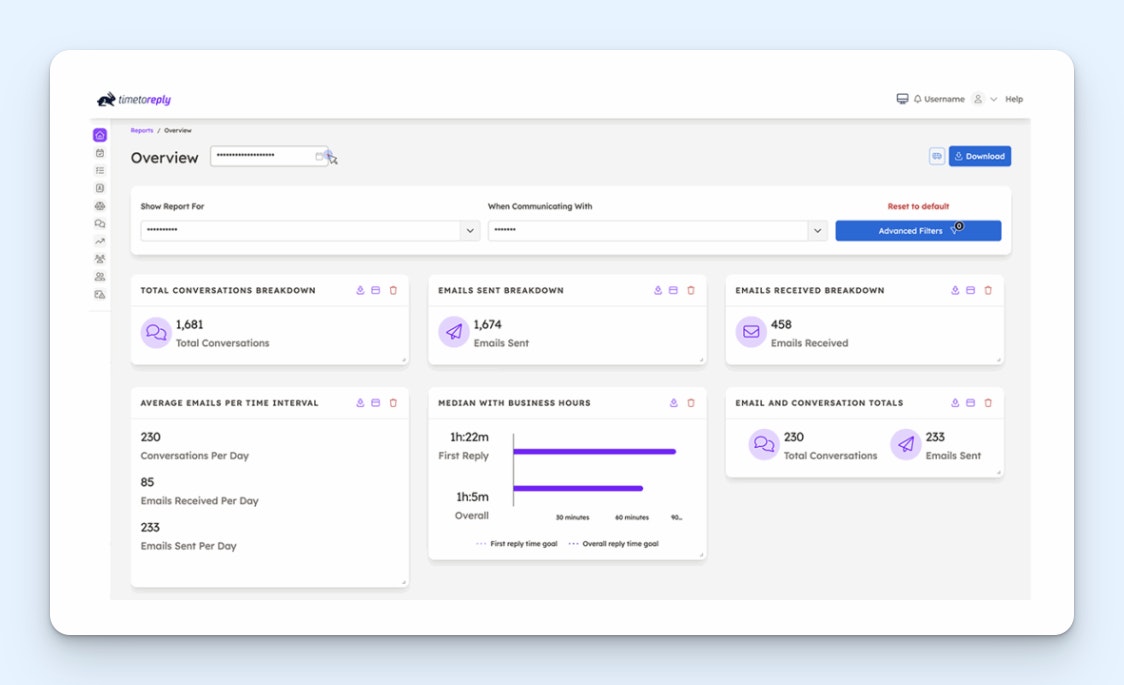Expand the When Communicating With dropdown

click(x=817, y=231)
